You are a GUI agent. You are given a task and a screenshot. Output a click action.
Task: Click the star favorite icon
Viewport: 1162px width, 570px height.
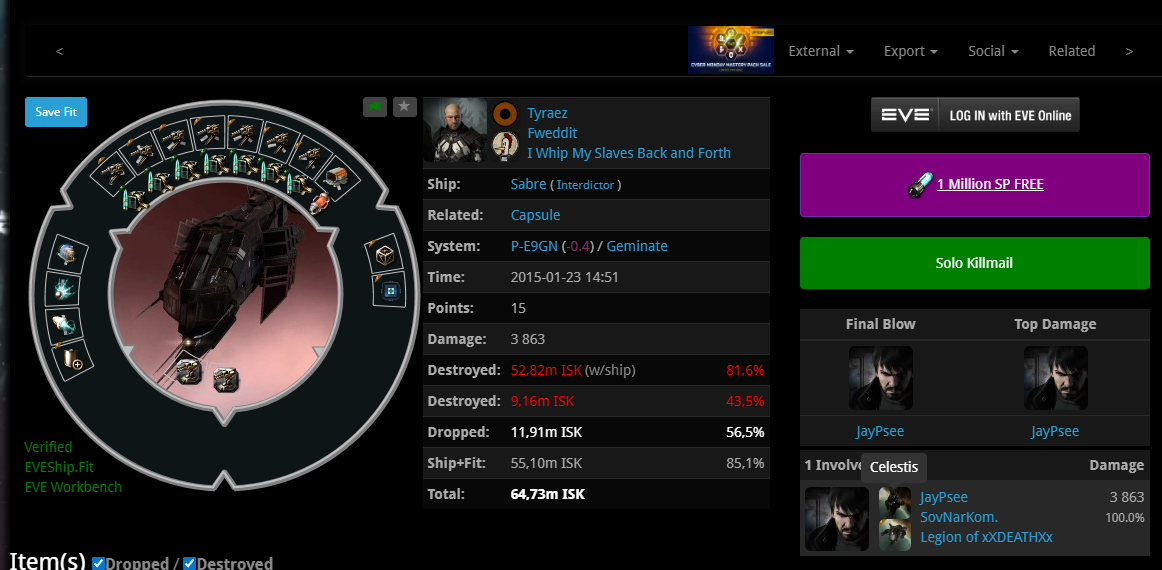point(404,107)
